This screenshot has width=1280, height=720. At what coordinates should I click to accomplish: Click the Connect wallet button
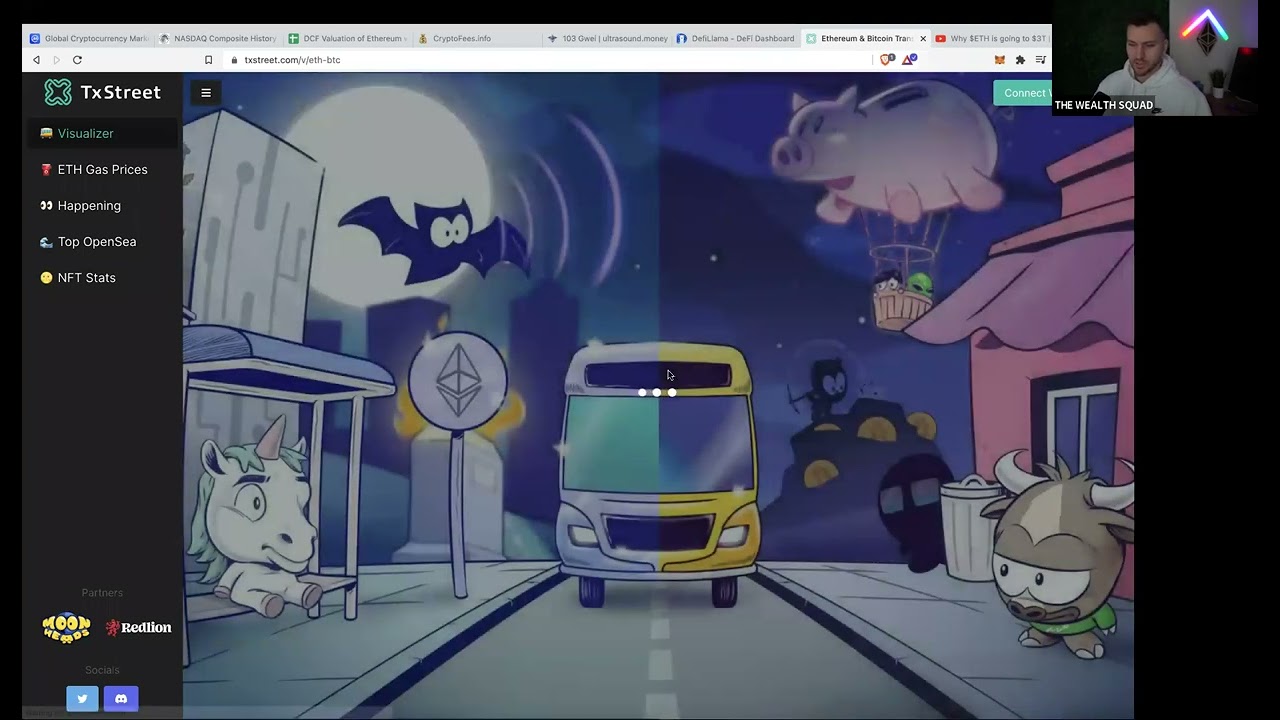(x=1022, y=93)
